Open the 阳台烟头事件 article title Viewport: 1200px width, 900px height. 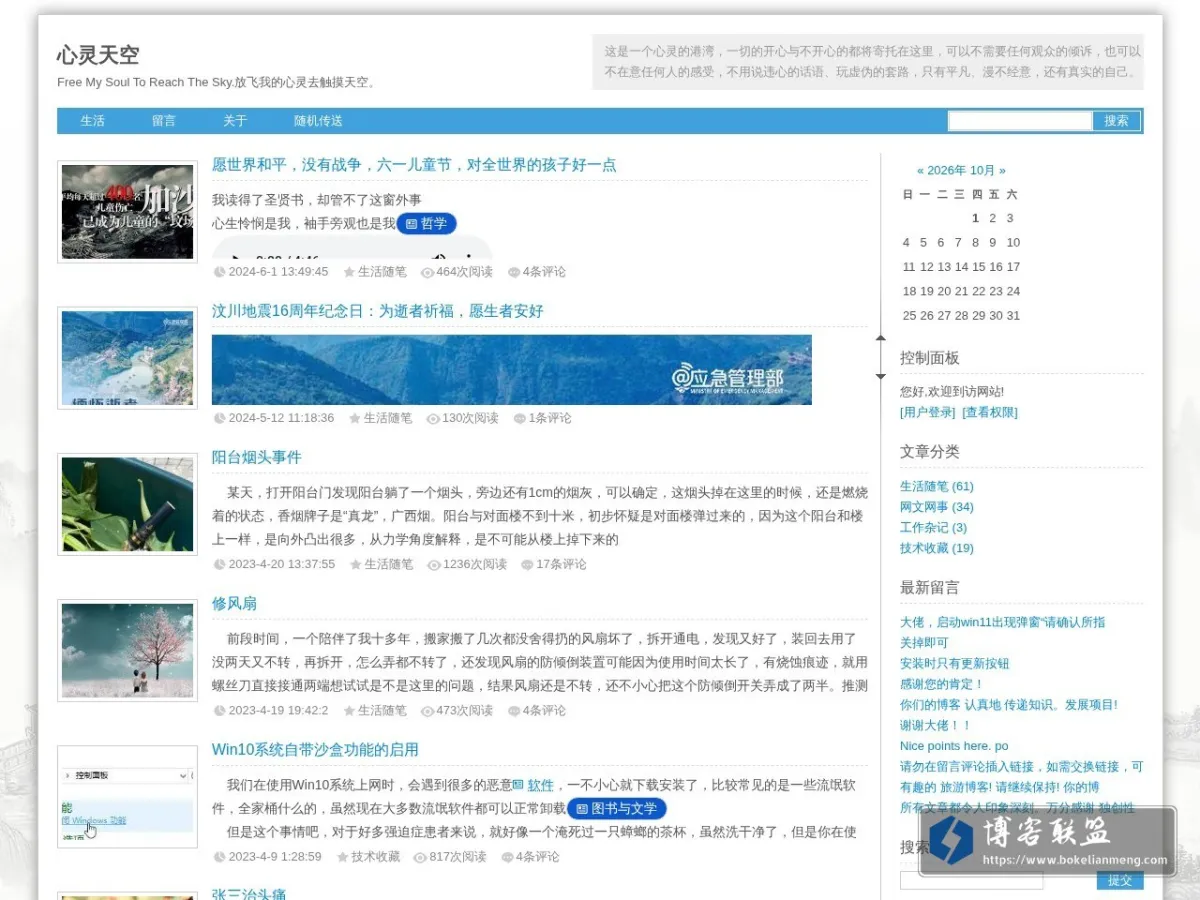[256, 457]
